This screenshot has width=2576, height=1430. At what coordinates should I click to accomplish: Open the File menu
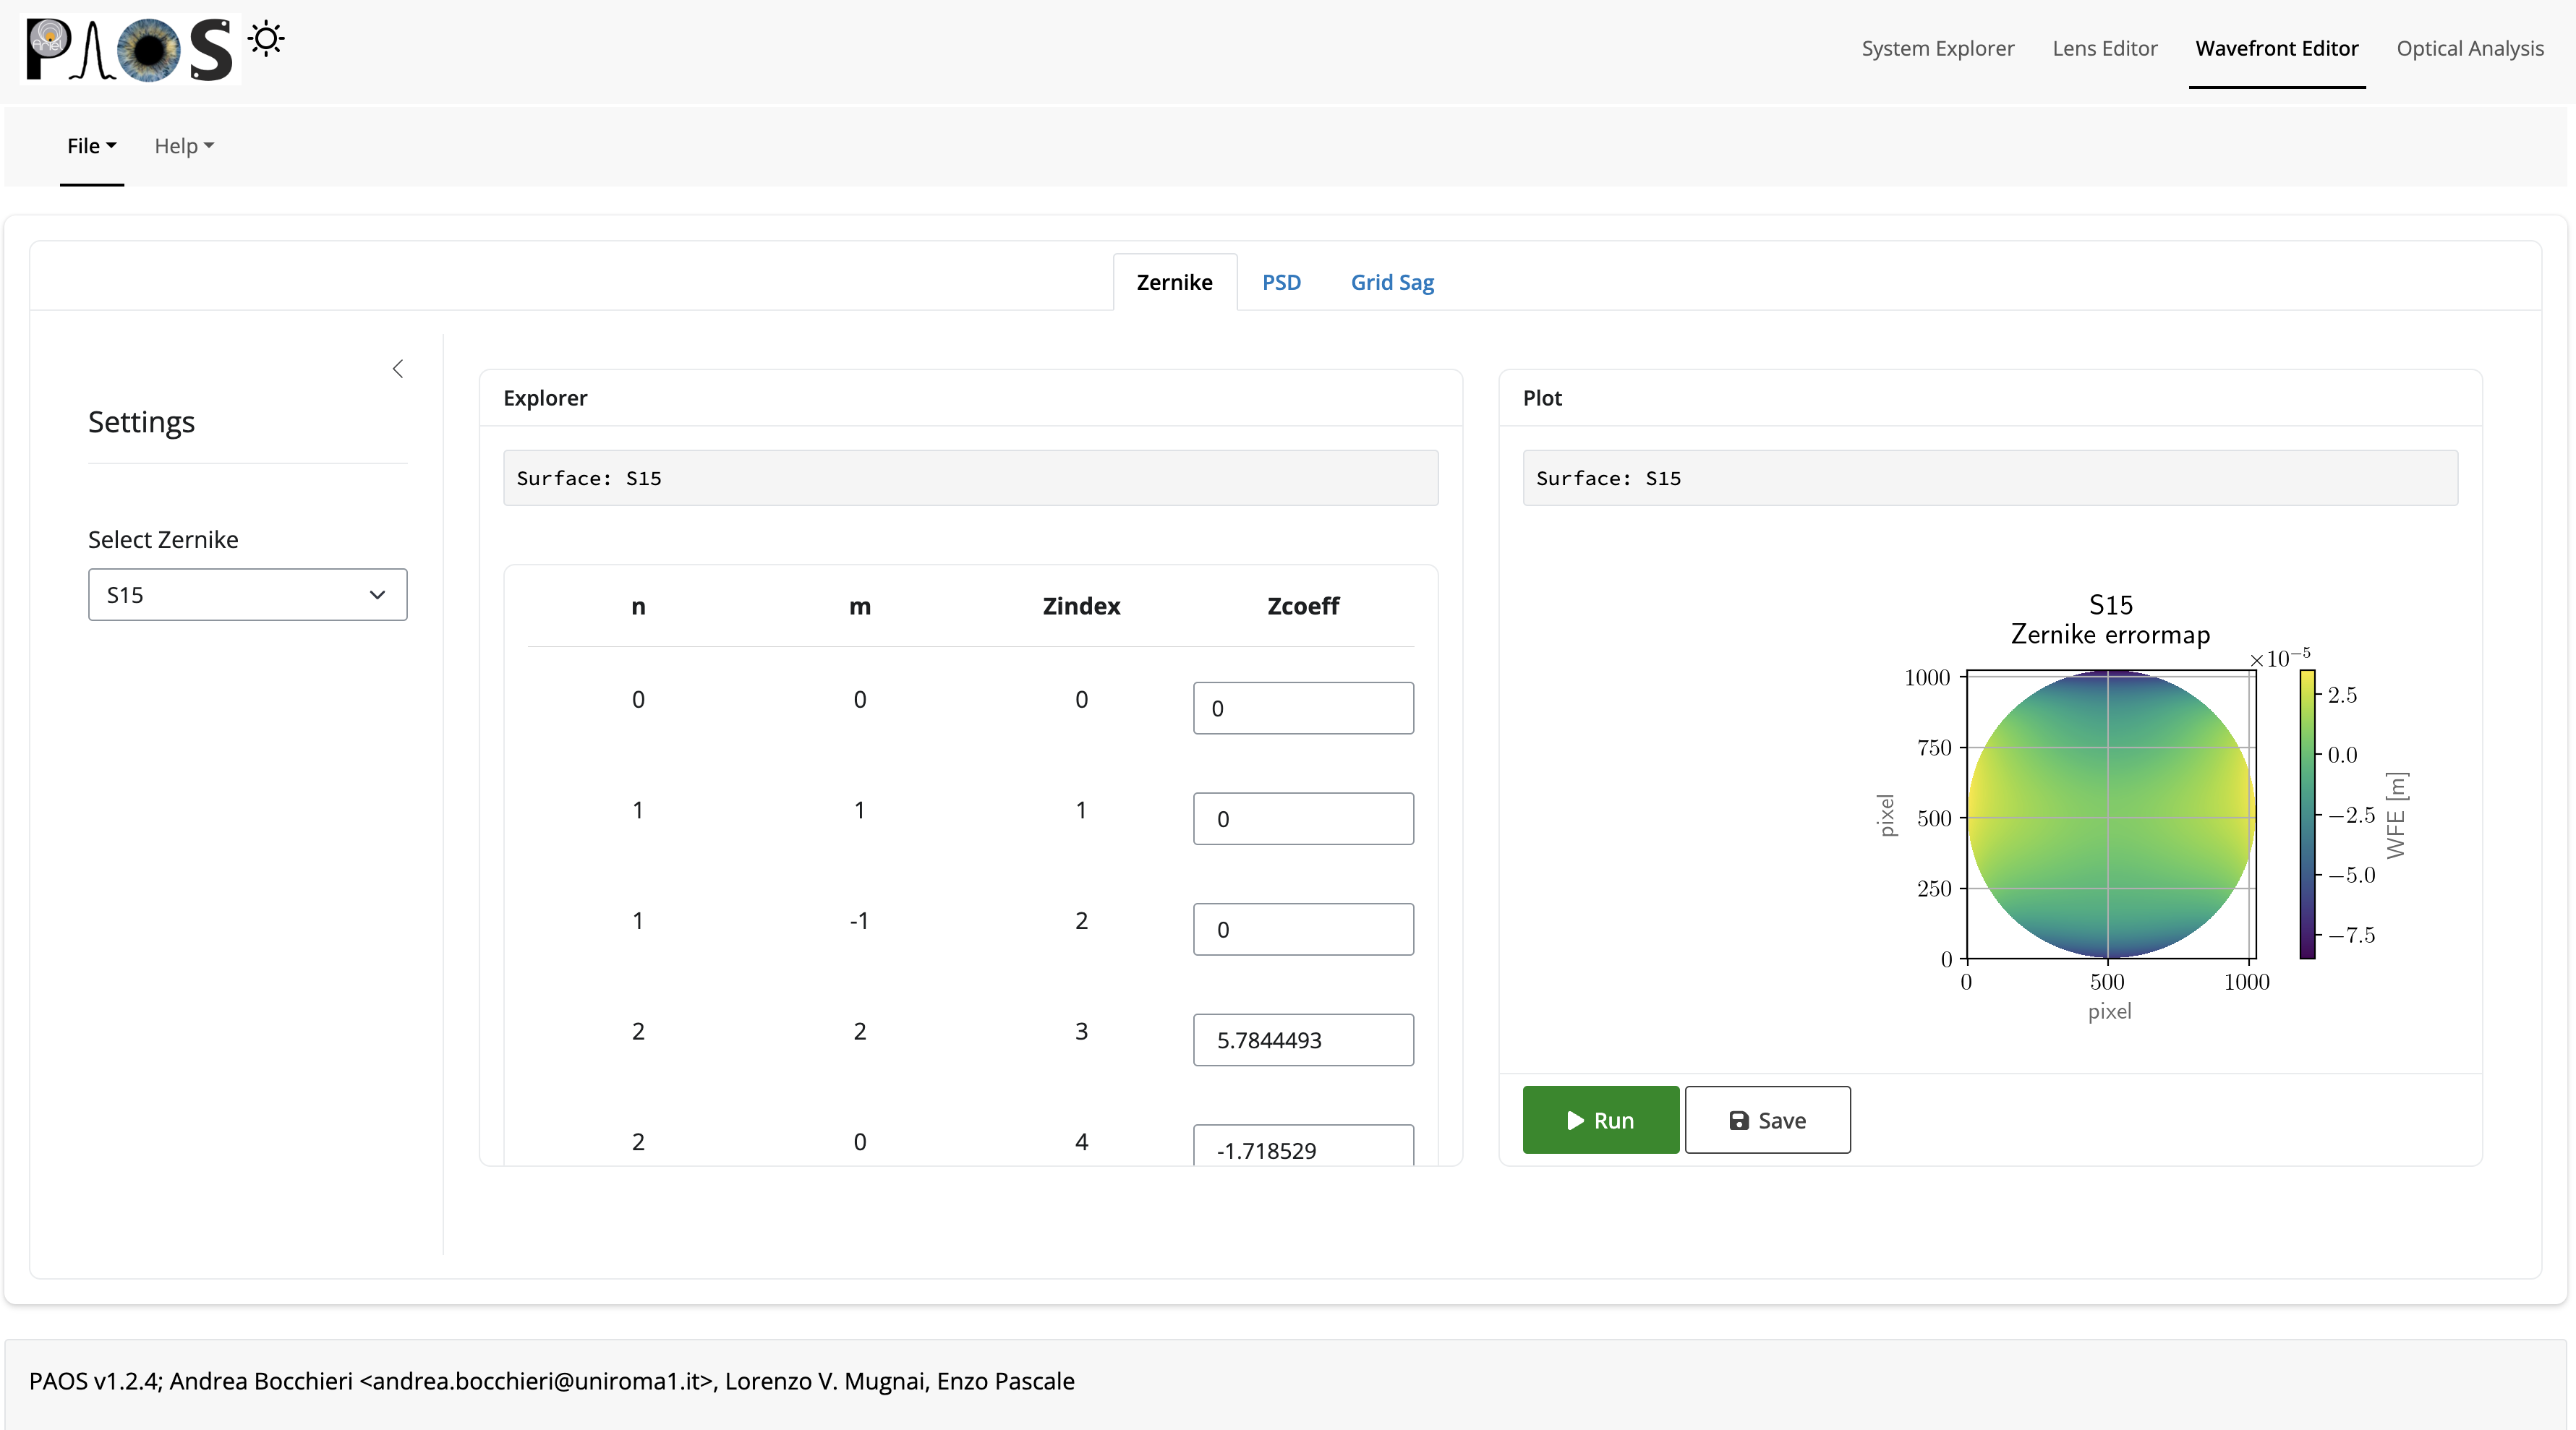click(x=92, y=146)
